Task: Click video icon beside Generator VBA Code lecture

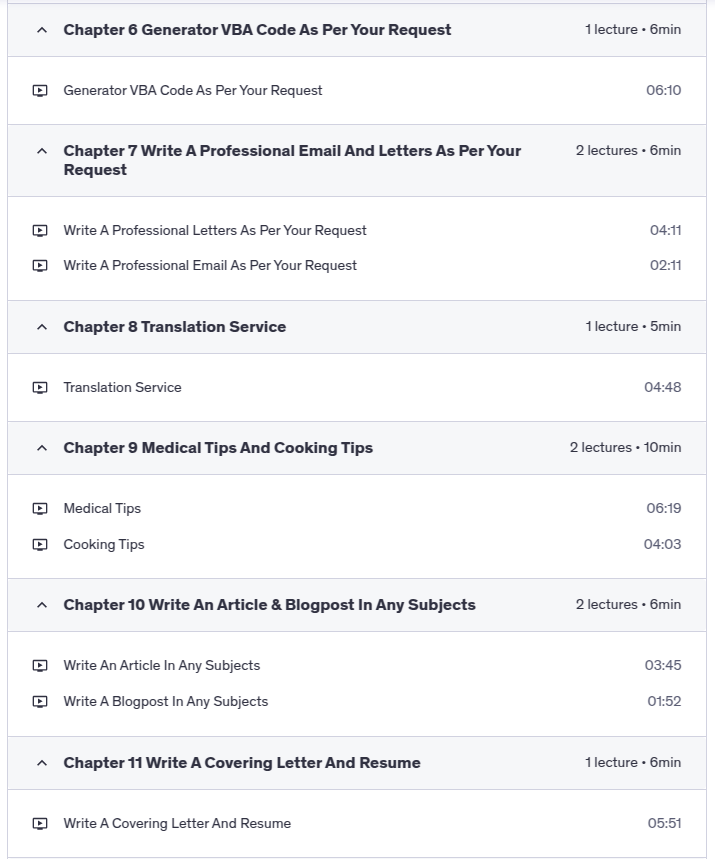Action: point(40,91)
